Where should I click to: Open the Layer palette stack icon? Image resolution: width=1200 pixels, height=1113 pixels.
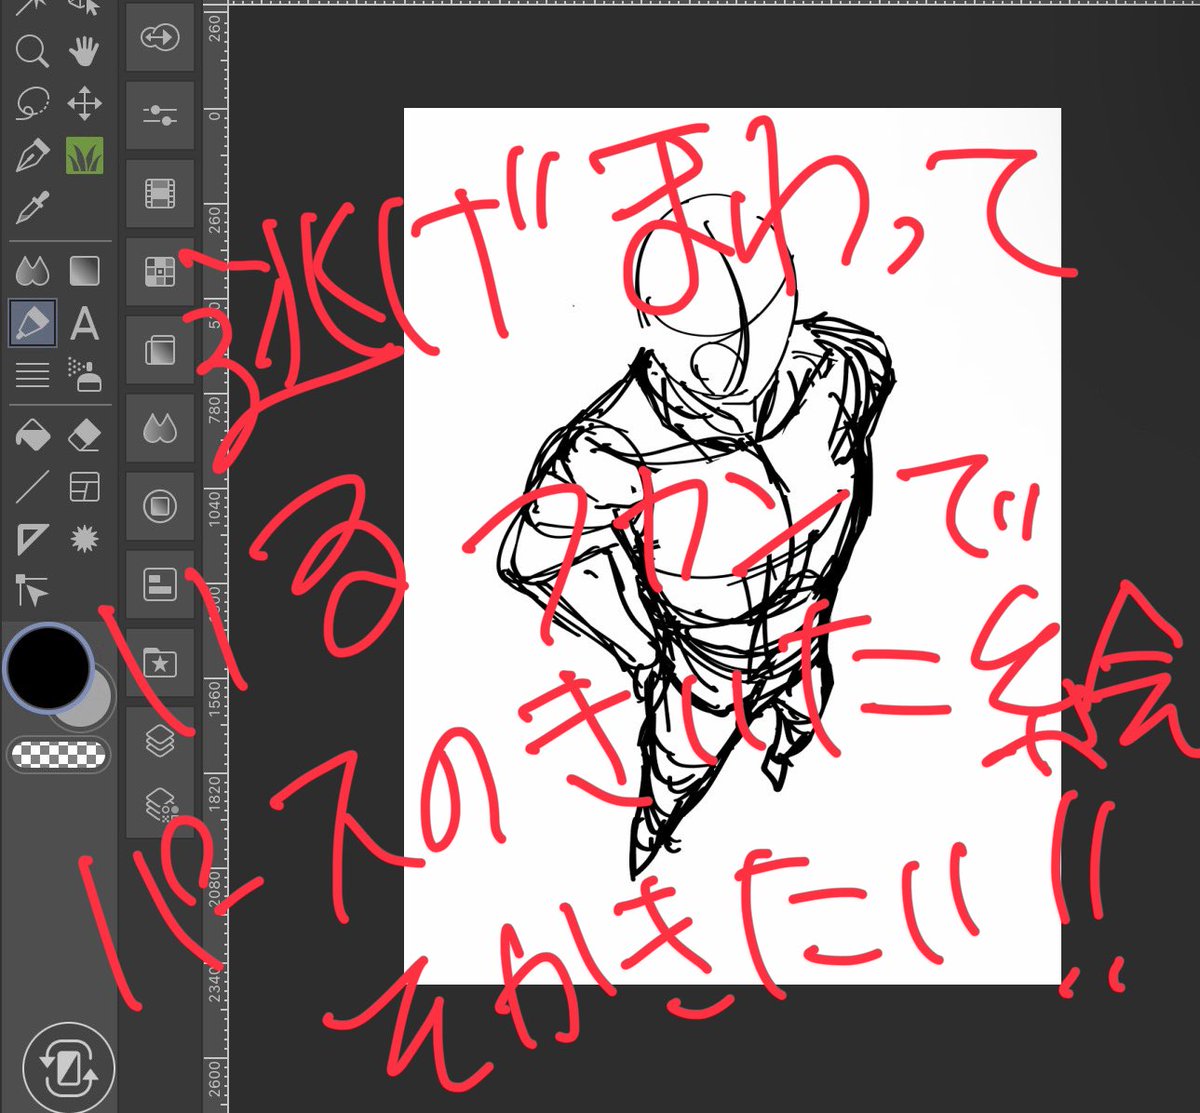[x=160, y=741]
